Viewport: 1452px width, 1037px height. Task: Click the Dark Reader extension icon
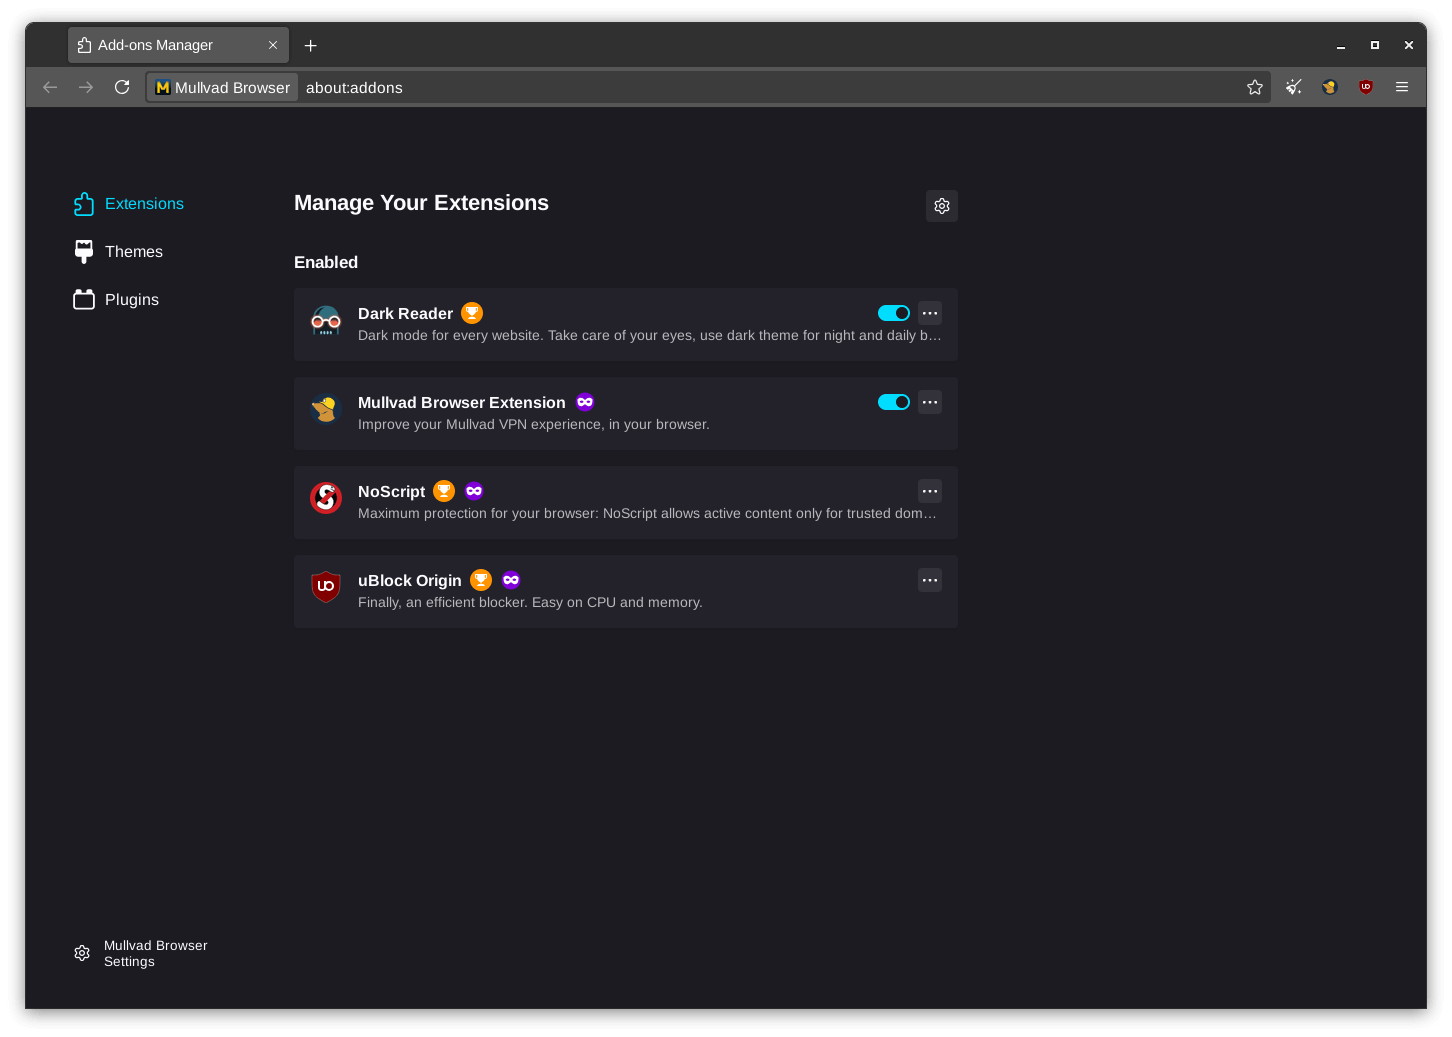(326, 320)
